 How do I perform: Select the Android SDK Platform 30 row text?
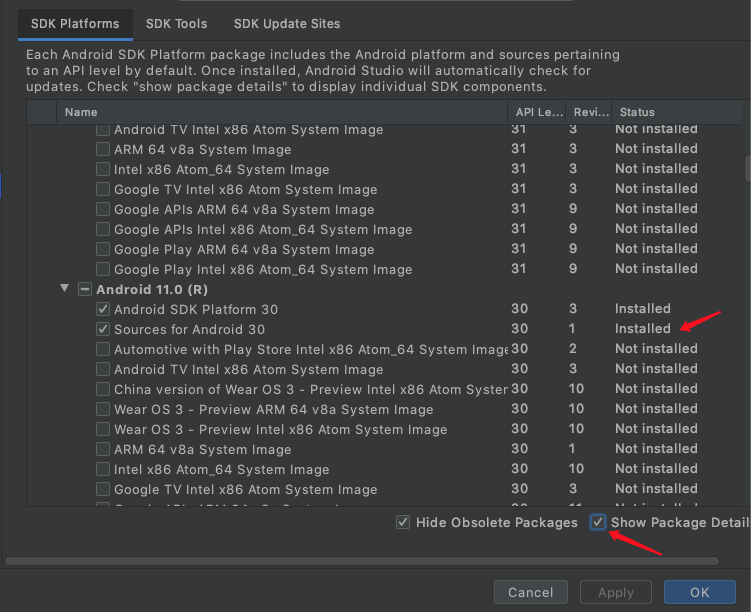tap(196, 309)
